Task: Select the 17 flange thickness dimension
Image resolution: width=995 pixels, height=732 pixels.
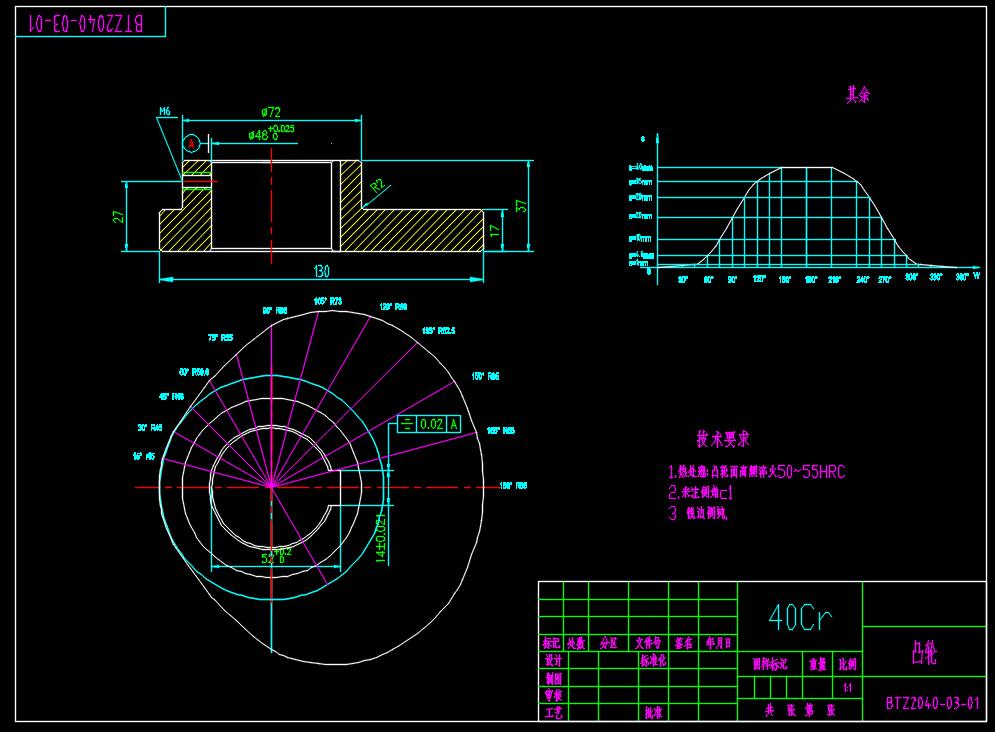Action: coord(495,230)
